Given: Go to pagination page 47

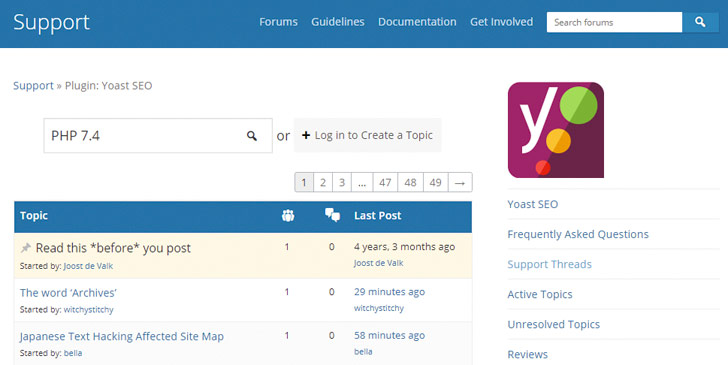Looking at the screenshot, I should (385, 182).
